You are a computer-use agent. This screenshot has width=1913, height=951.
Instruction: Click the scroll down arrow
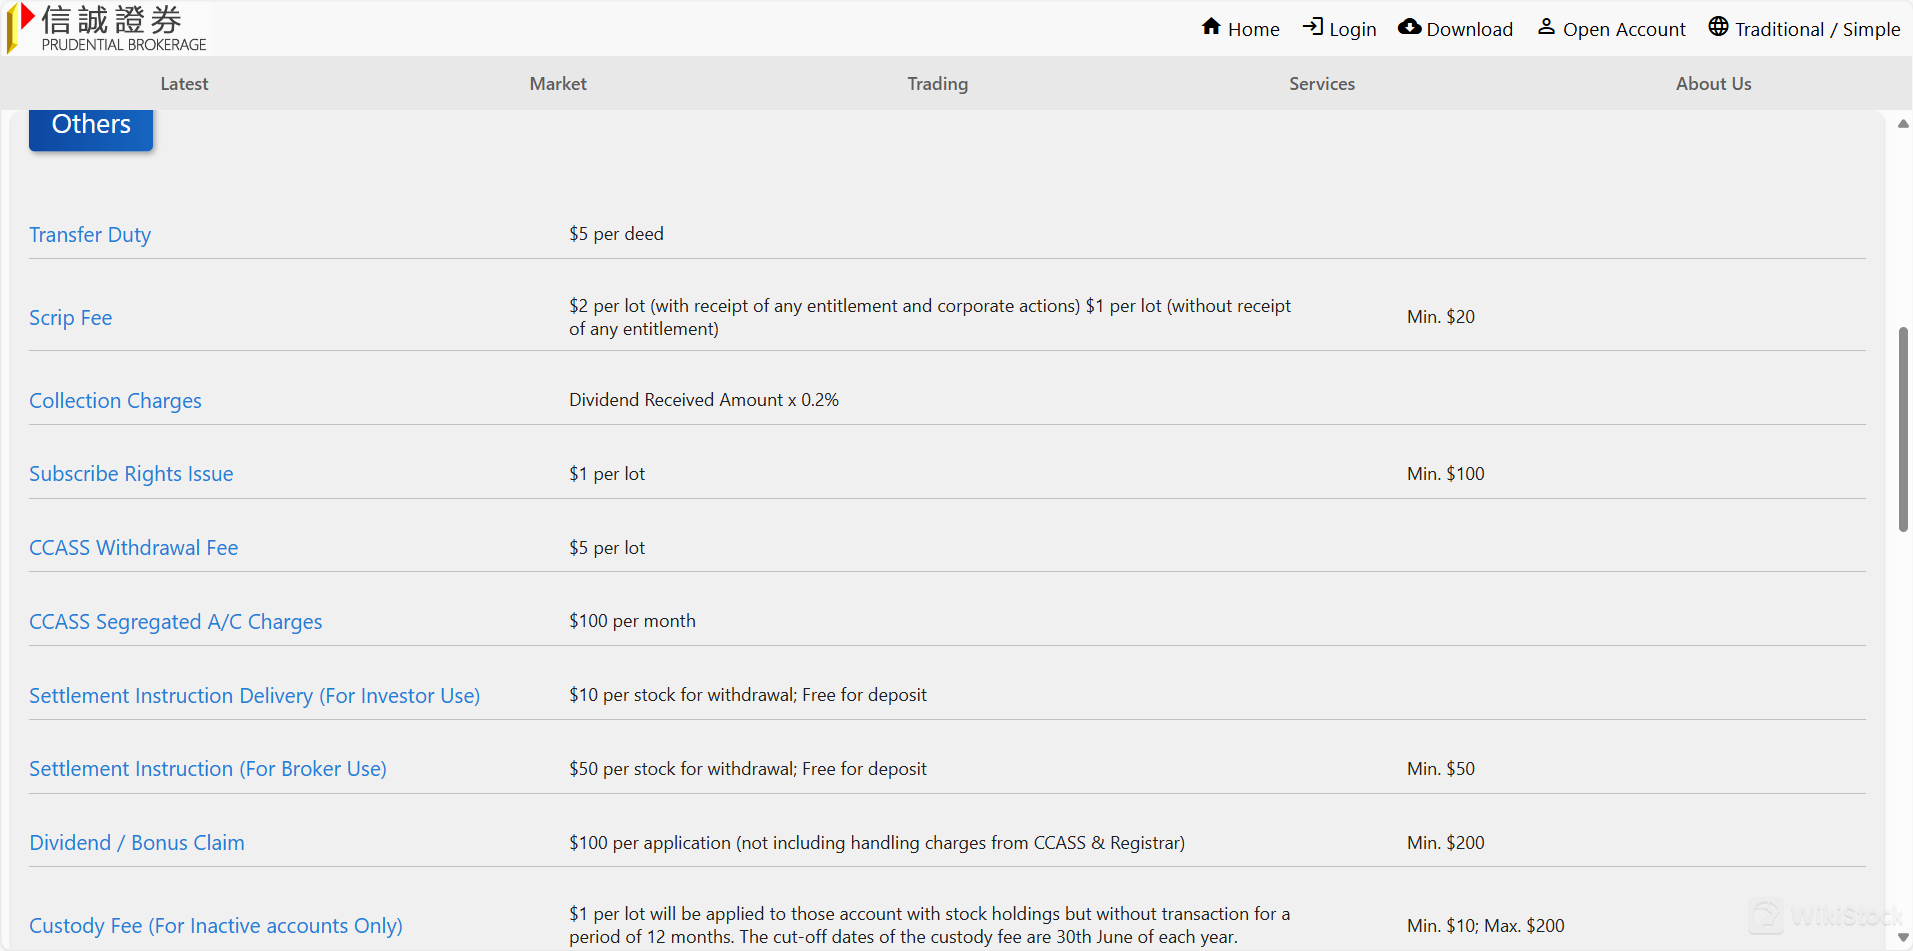point(1903,937)
